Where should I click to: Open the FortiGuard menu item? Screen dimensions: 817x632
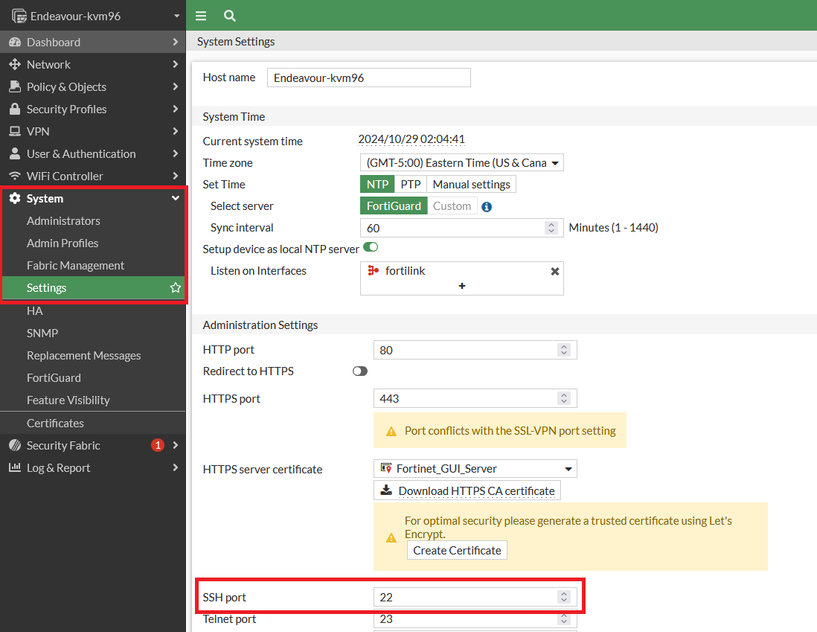54,378
